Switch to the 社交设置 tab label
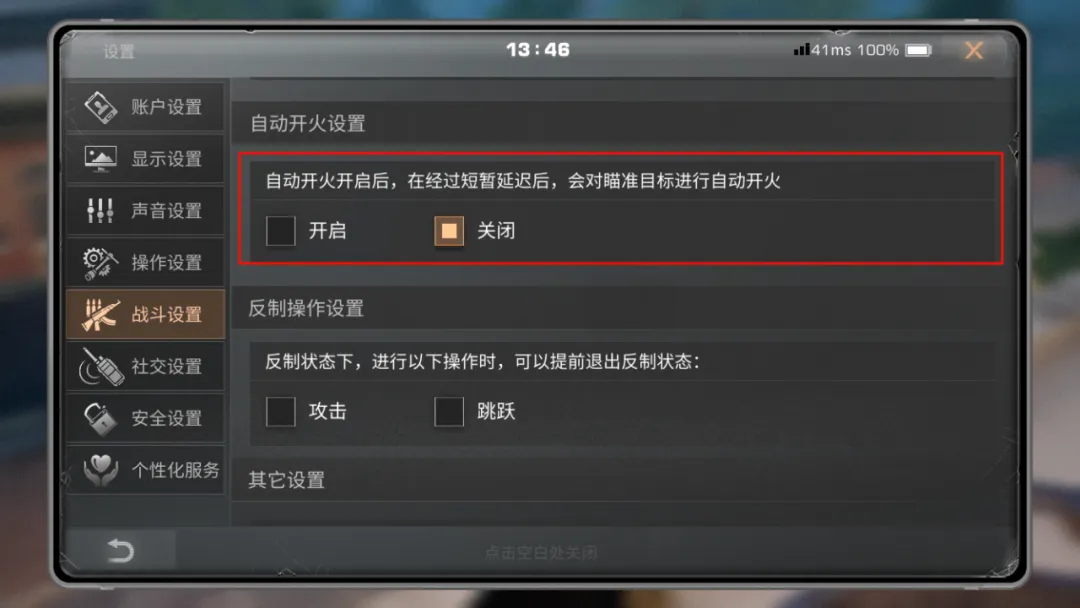 click(x=167, y=366)
